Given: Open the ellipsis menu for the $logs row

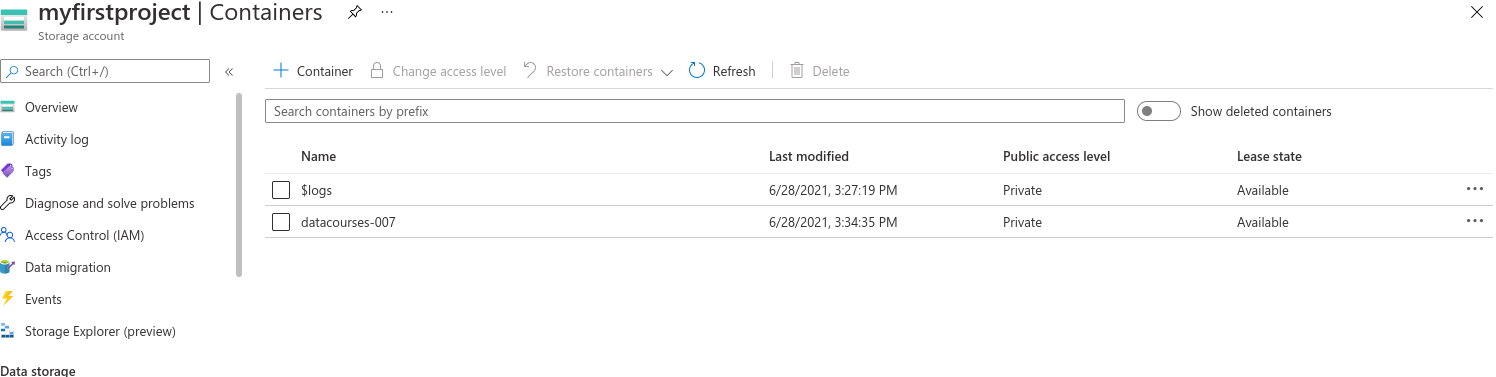Looking at the screenshot, I should pyautogui.click(x=1474, y=189).
